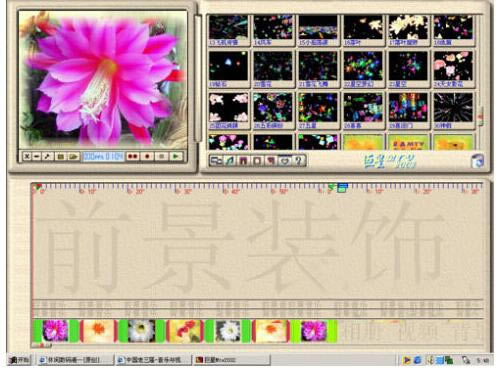496x371 pixels.
Task: Click the open folder icon under the preview
Action: [x=74, y=156]
